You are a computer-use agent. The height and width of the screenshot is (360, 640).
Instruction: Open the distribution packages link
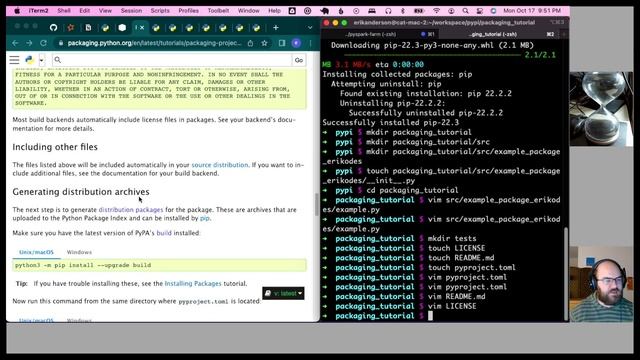(131, 210)
